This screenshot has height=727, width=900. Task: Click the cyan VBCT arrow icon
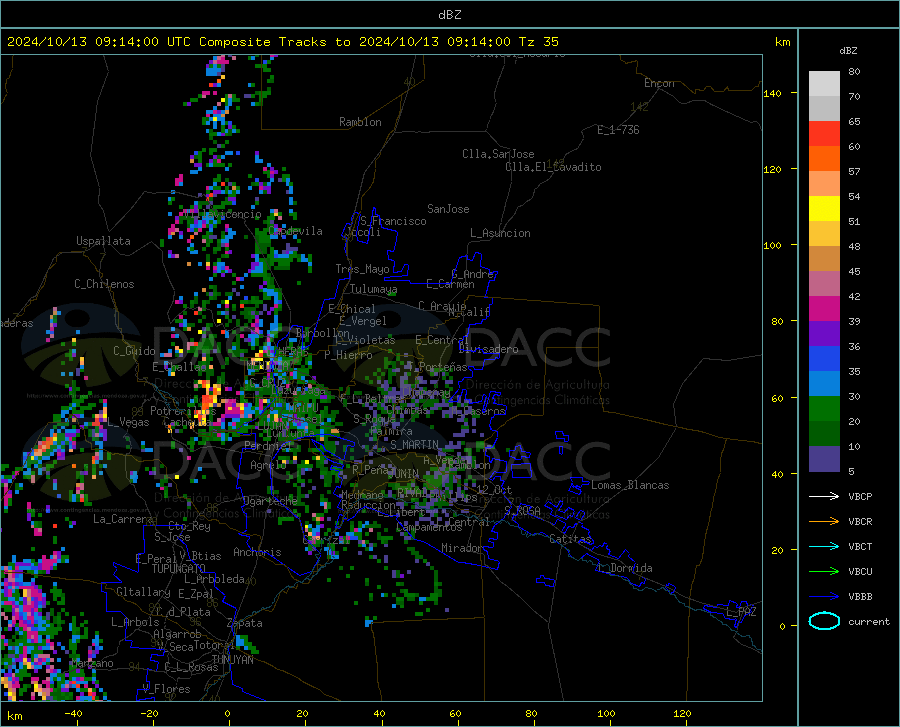point(824,546)
